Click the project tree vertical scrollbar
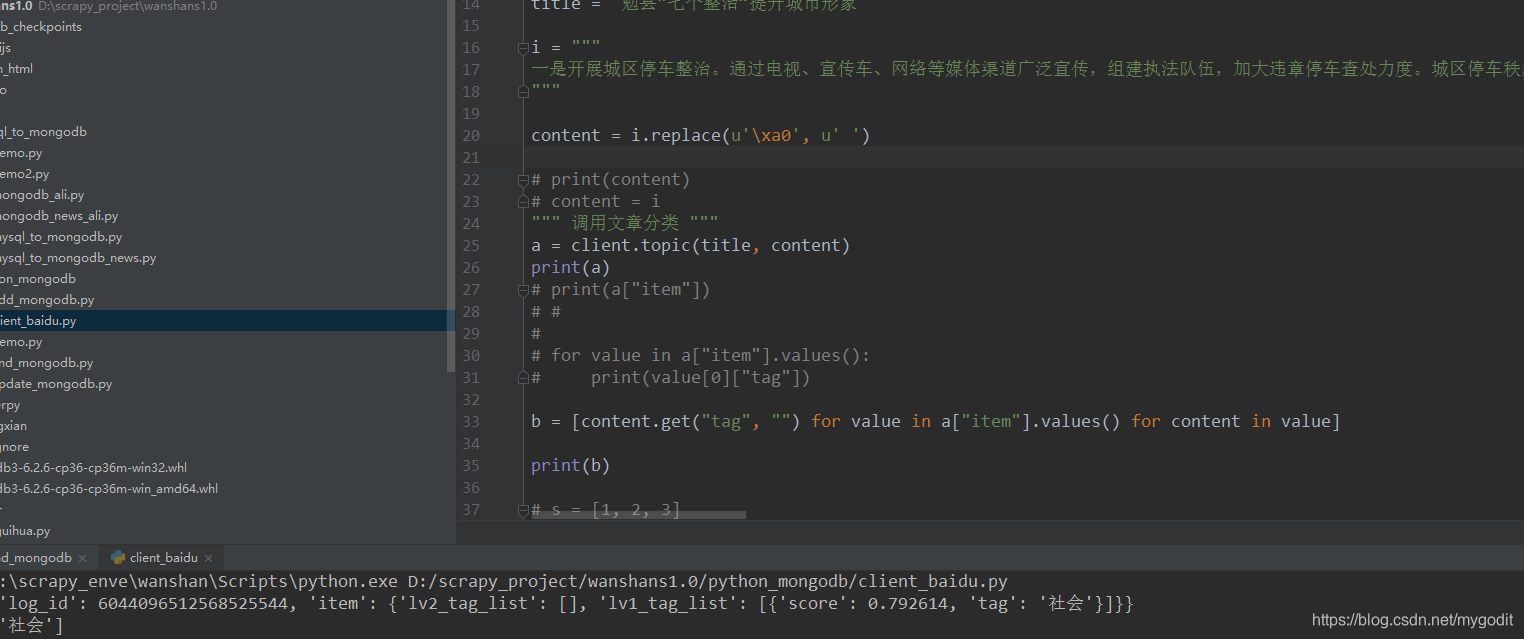 451,185
